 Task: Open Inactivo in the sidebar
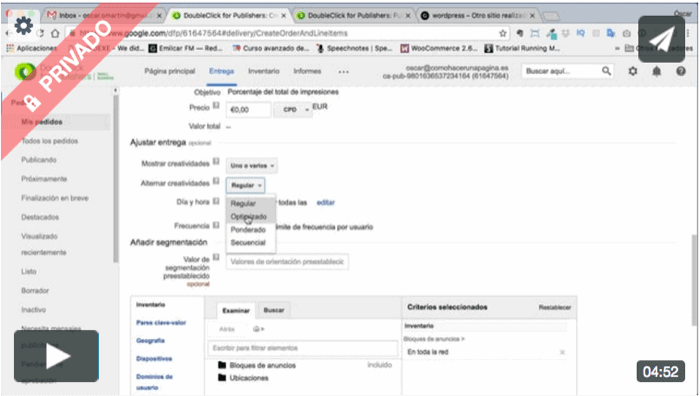tap(33, 310)
